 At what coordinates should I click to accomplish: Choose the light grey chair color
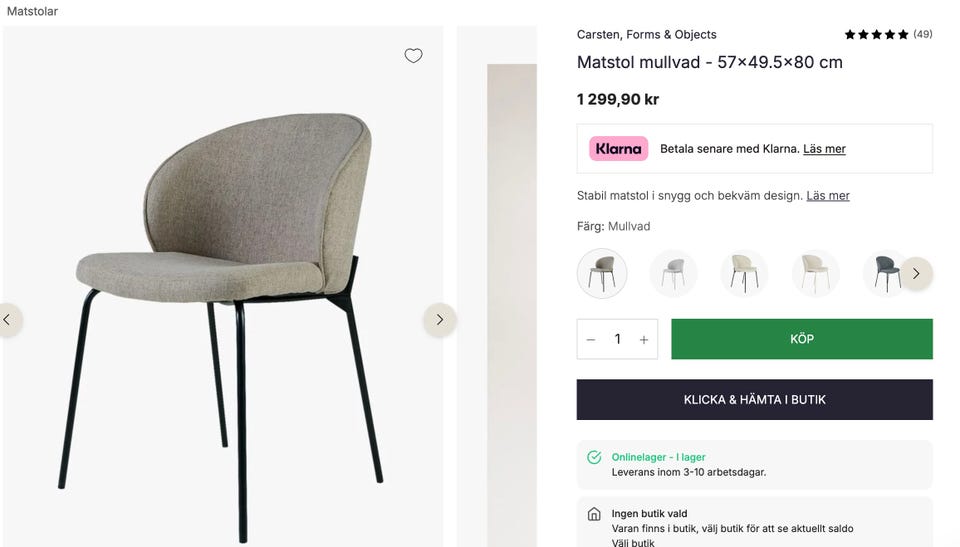point(673,273)
